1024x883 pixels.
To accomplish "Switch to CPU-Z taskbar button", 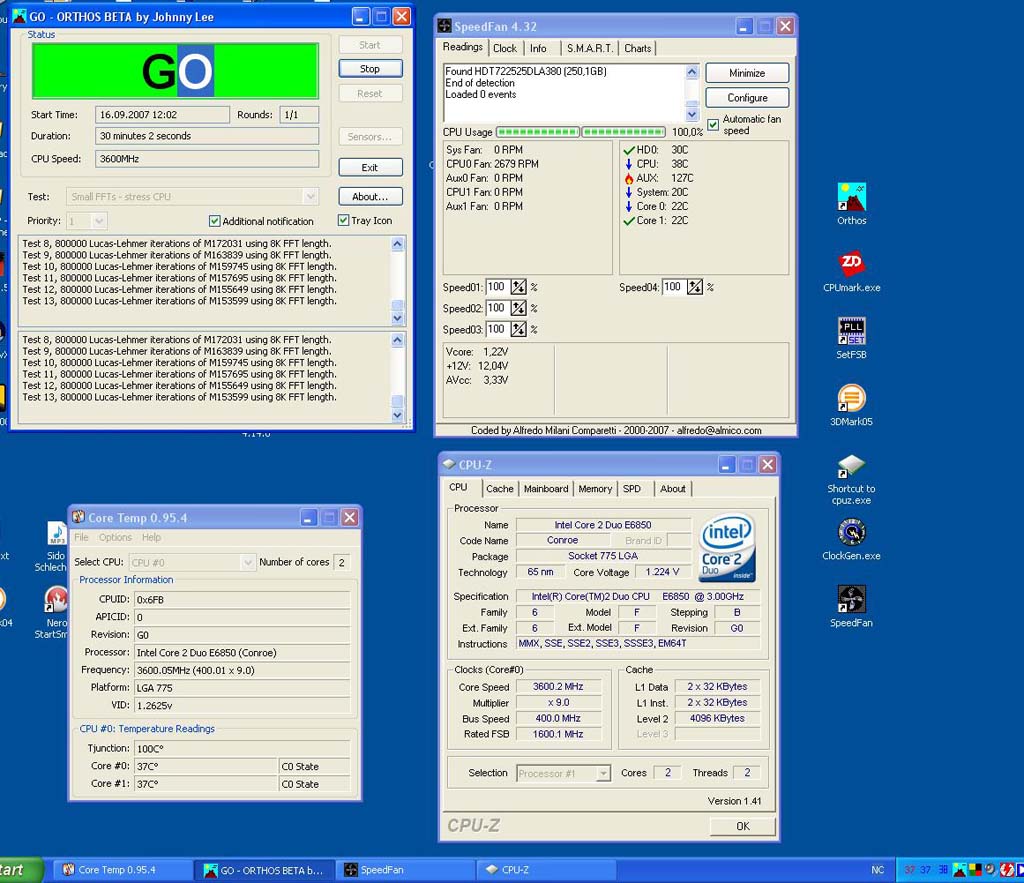I will [x=549, y=870].
